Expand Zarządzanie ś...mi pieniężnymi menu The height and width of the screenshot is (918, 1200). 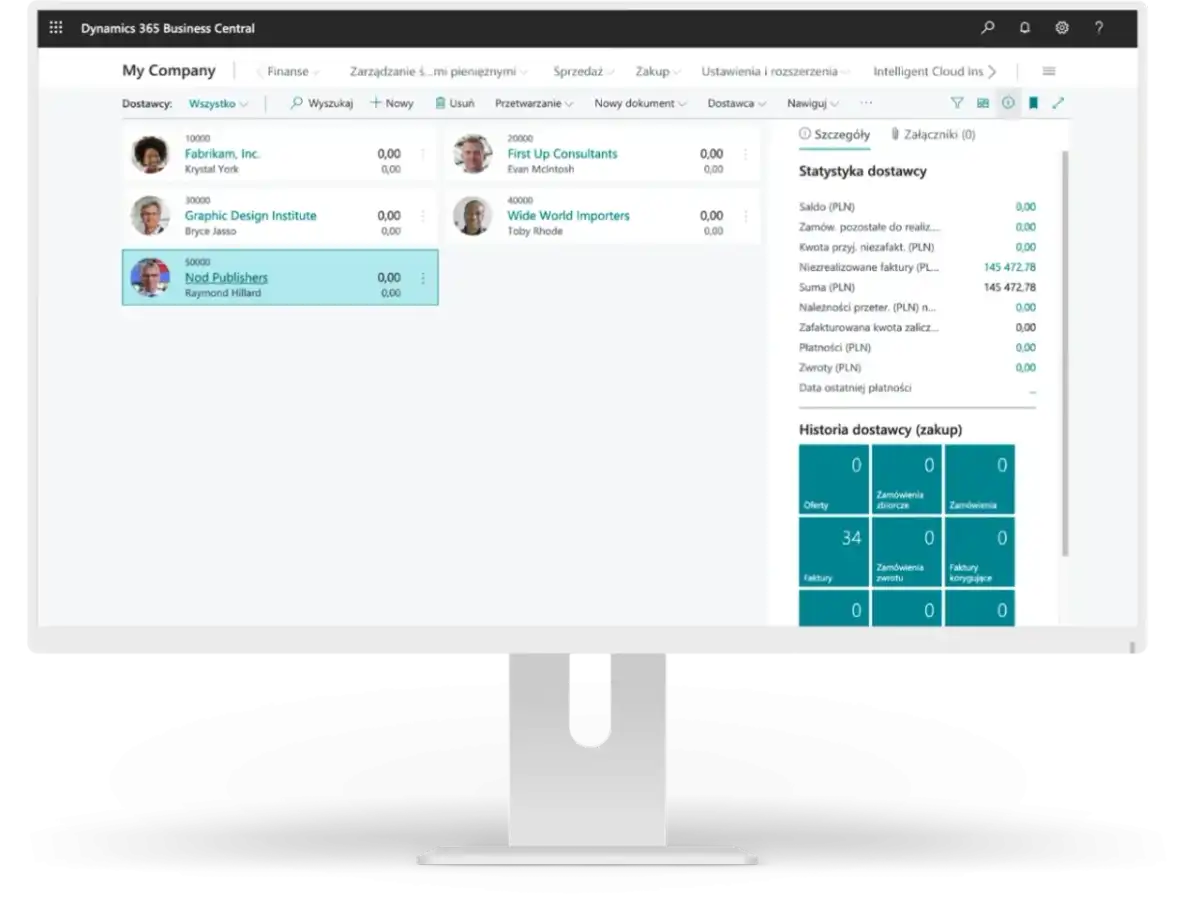[439, 72]
